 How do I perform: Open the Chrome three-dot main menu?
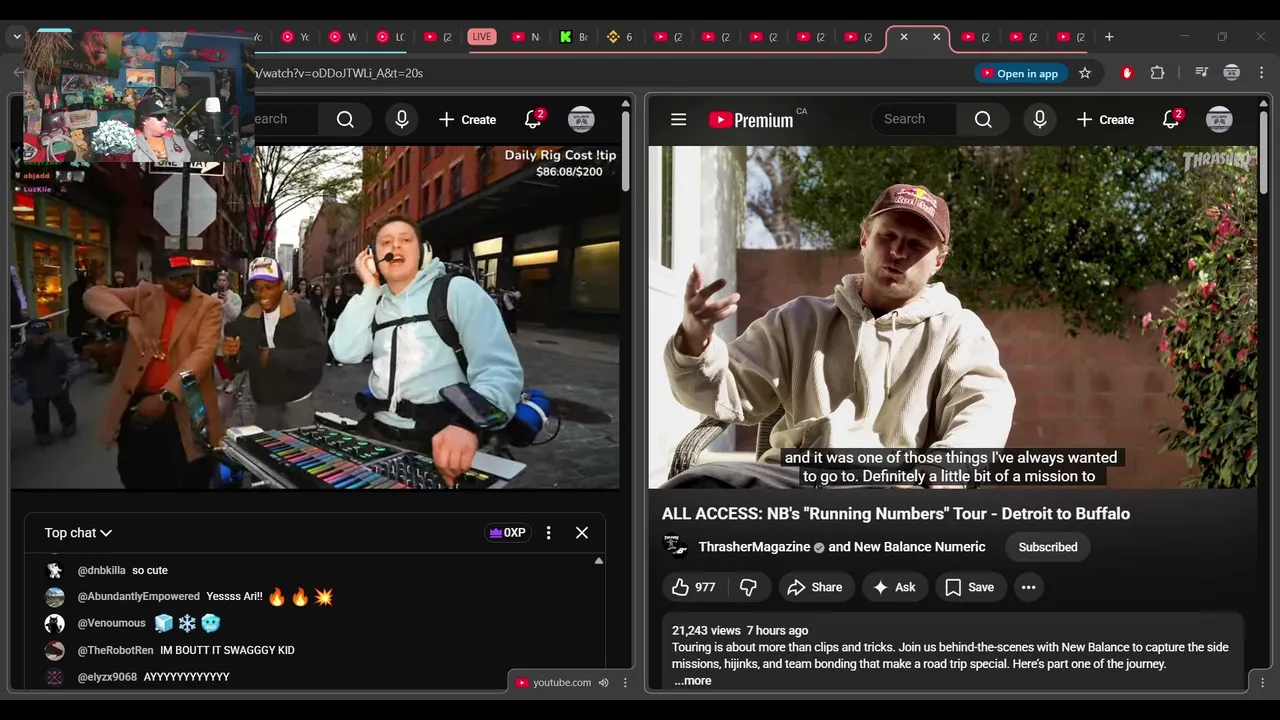pos(1260,73)
